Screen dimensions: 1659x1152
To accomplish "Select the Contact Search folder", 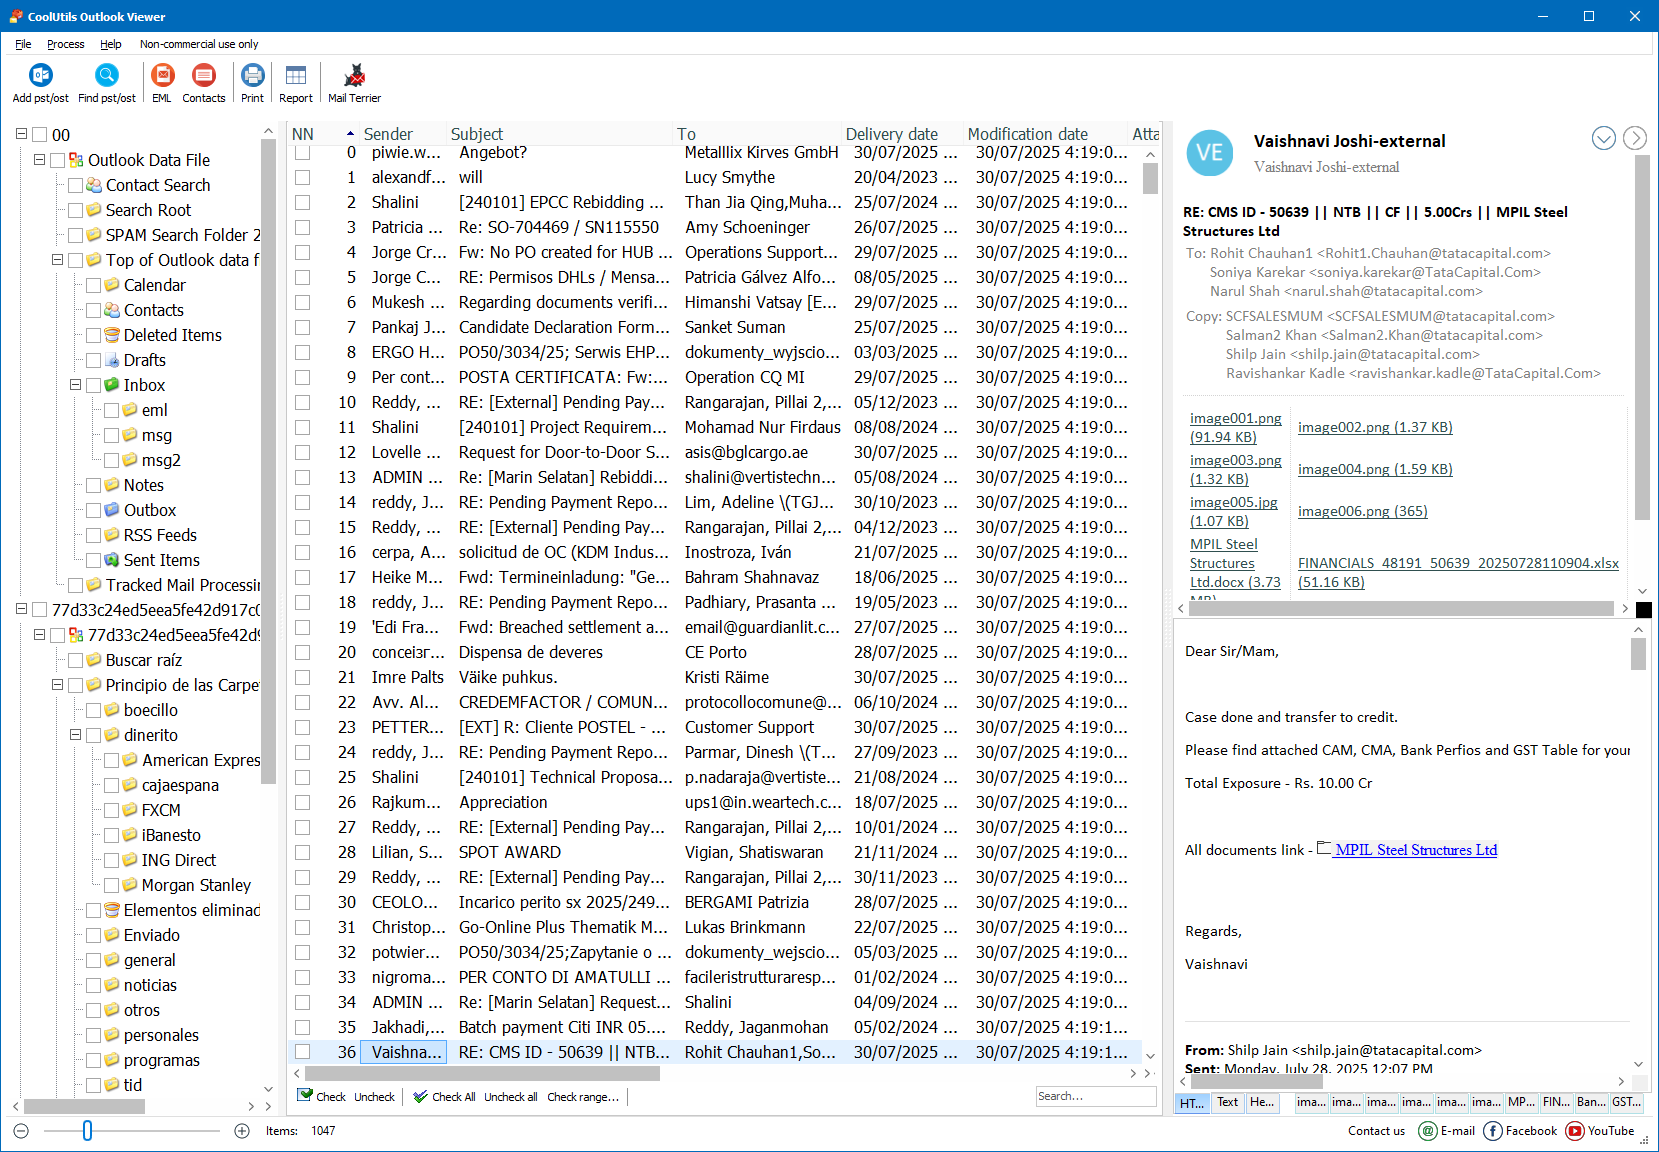I will [158, 185].
